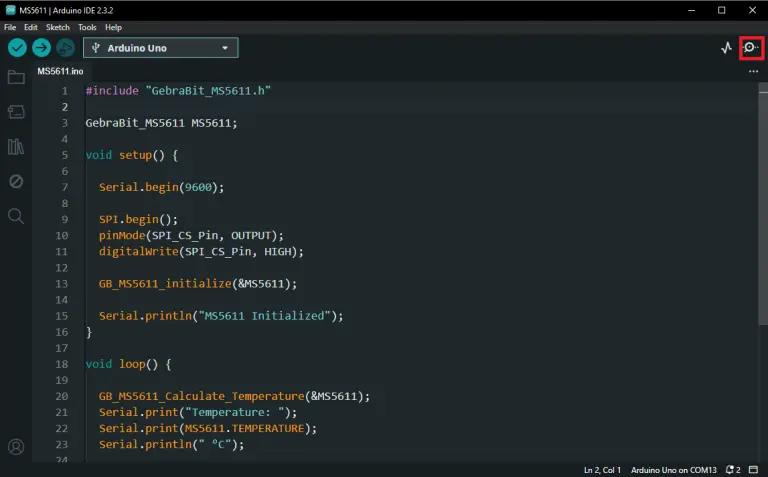This screenshot has width=768, height=477.
Task: Open the Tools menu
Action: [x=87, y=27]
